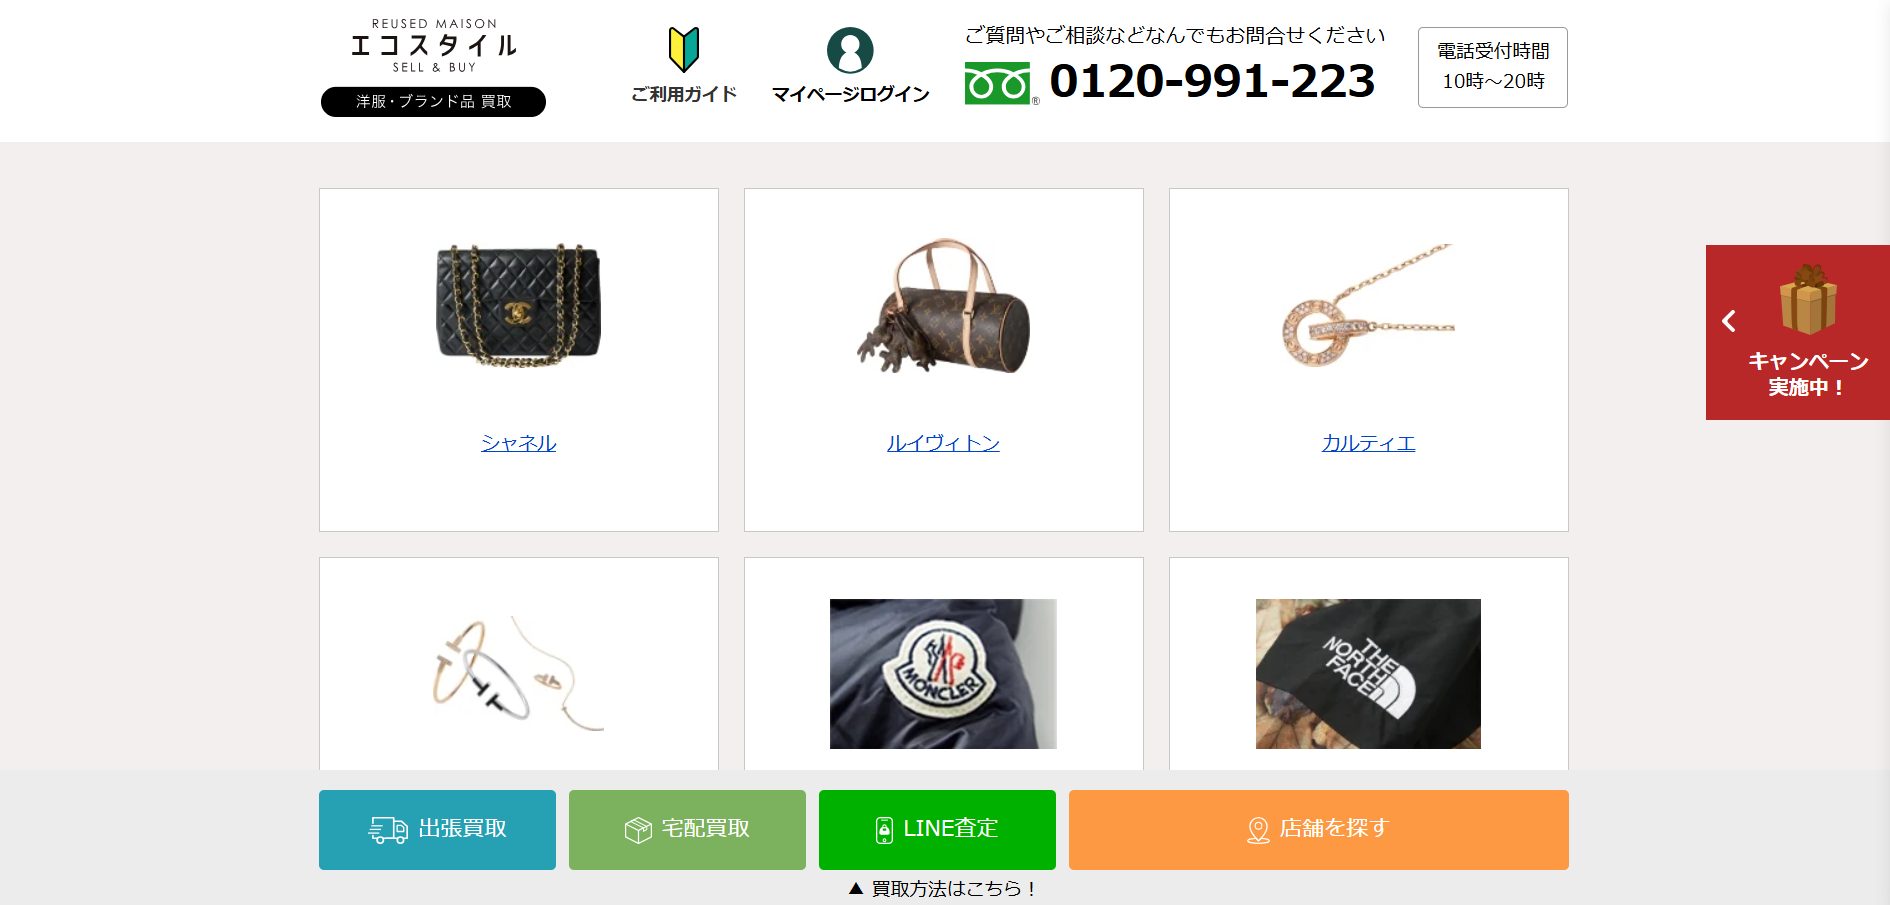Click the green-yellow beginner guide icon

coord(684,49)
